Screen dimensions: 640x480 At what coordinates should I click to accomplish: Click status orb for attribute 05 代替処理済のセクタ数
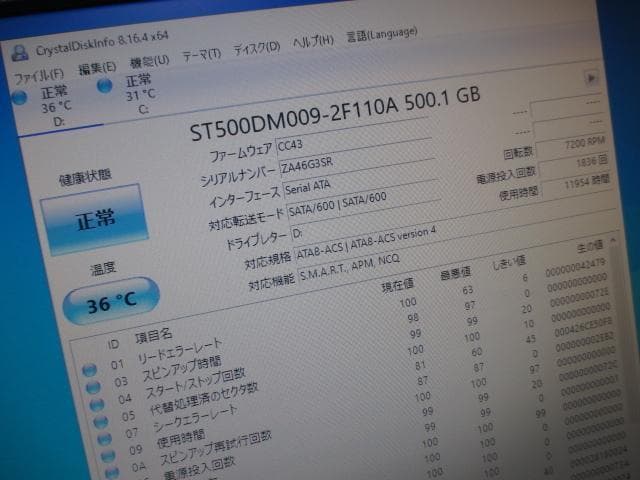pyautogui.click(x=100, y=421)
